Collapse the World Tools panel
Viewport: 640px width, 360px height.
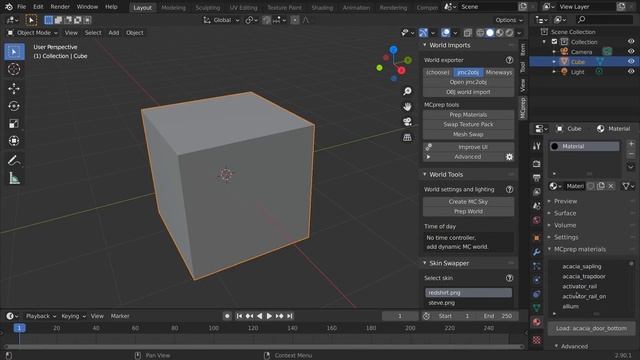(x=424, y=174)
